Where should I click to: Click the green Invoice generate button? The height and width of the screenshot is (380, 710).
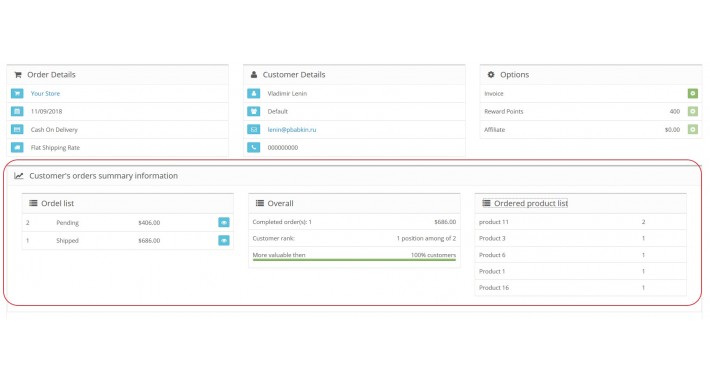coord(692,93)
